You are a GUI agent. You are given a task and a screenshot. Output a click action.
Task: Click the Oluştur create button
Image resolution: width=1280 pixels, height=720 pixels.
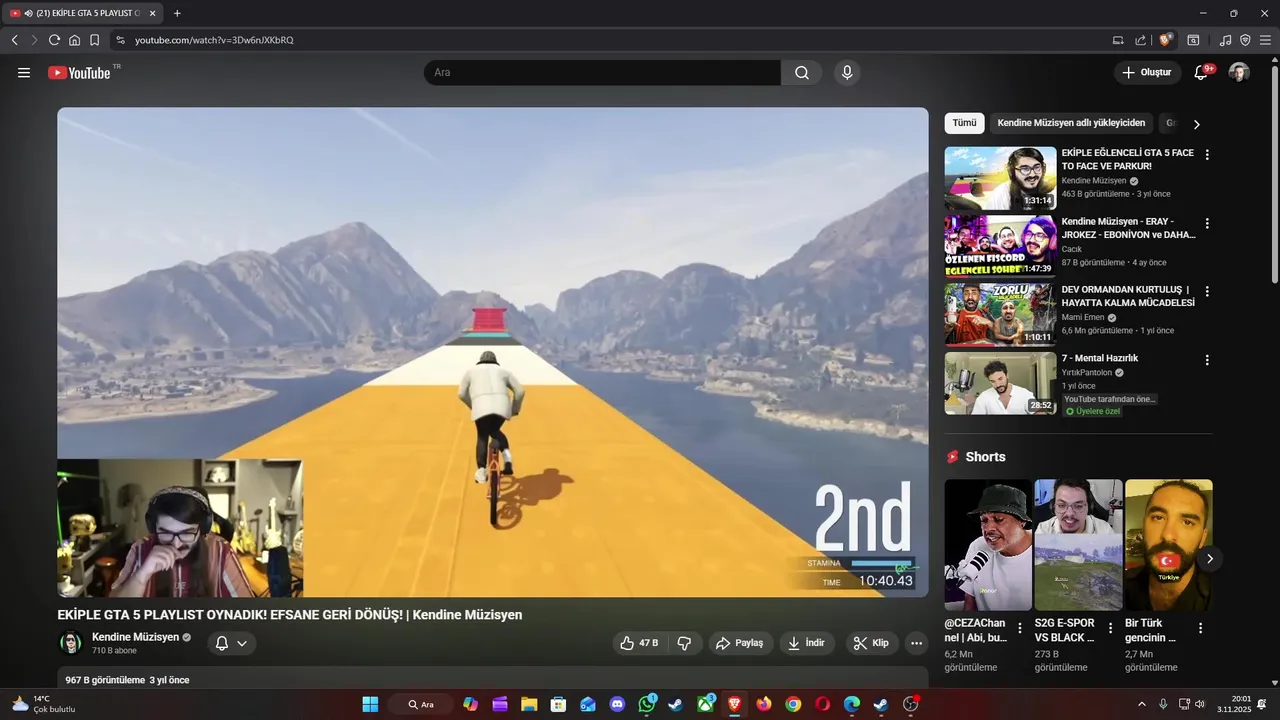click(1146, 72)
